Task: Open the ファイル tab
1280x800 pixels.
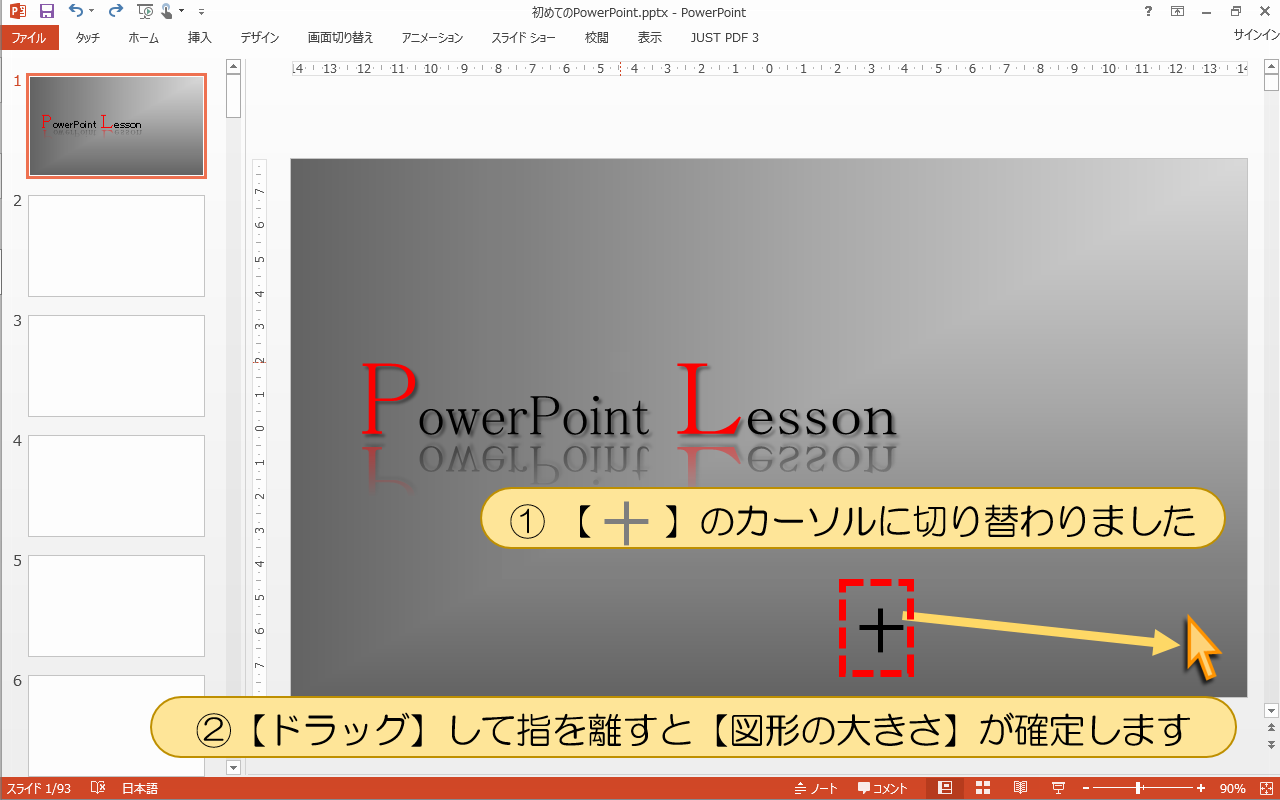Action: click(x=29, y=38)
